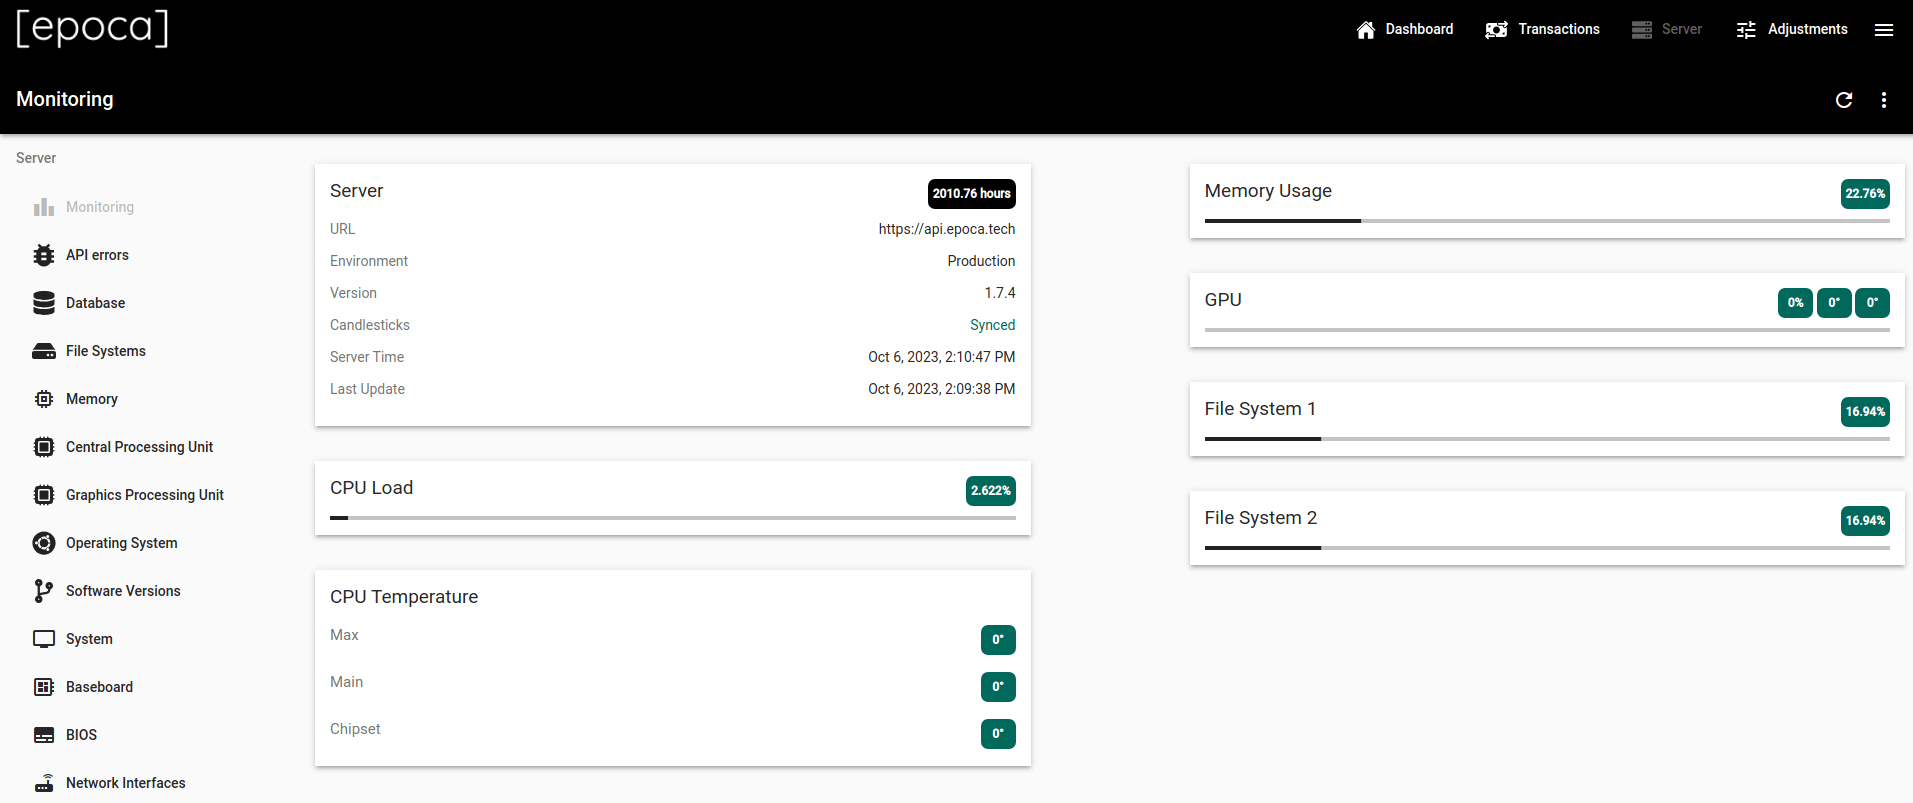
Task: Select BIOS sidebar item
Action: pos(81,735)
